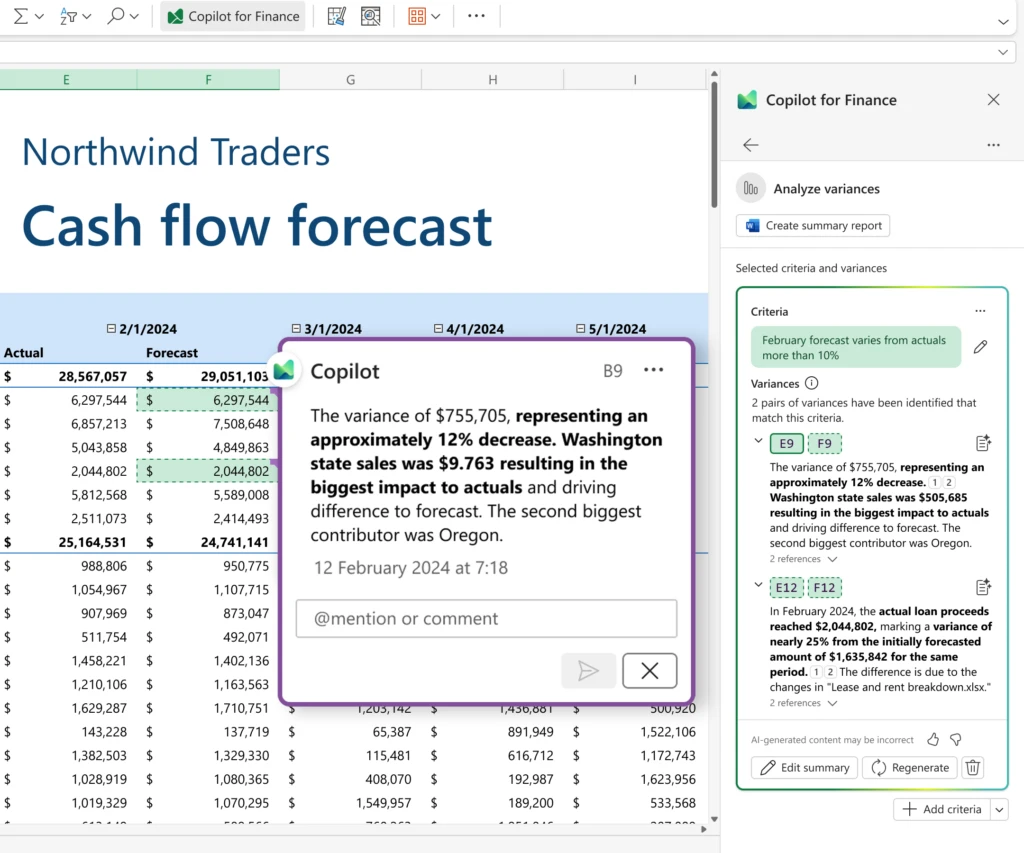The image size is (1024, 853).
Task: Click the pencil icon to edit the criteria
Action: [x=980, y=347]
